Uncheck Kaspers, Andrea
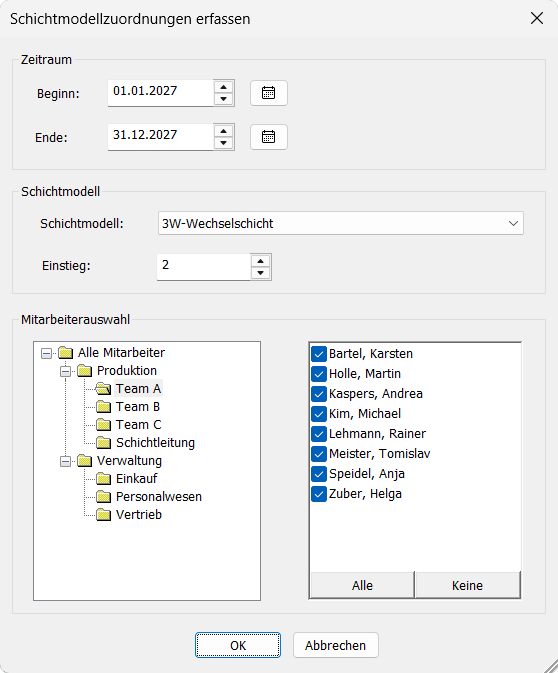This screenshot has width=558, height=673. (319, 394)
